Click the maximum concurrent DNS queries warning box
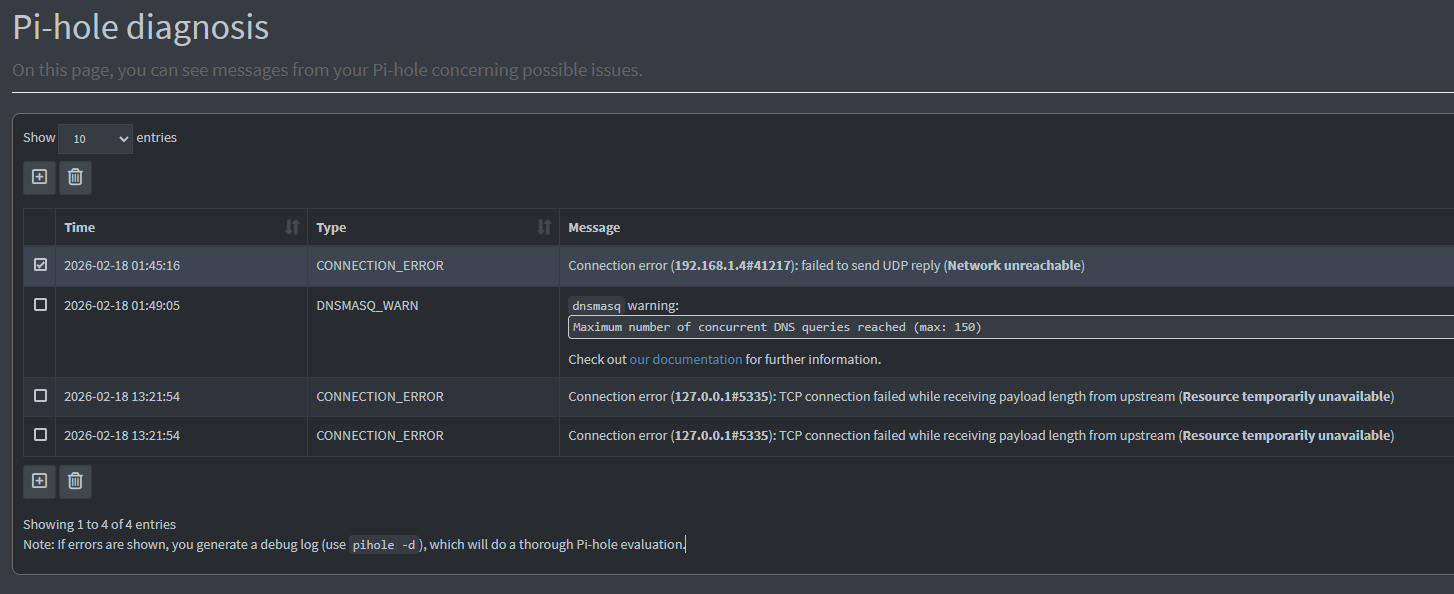 point(1011,327)
